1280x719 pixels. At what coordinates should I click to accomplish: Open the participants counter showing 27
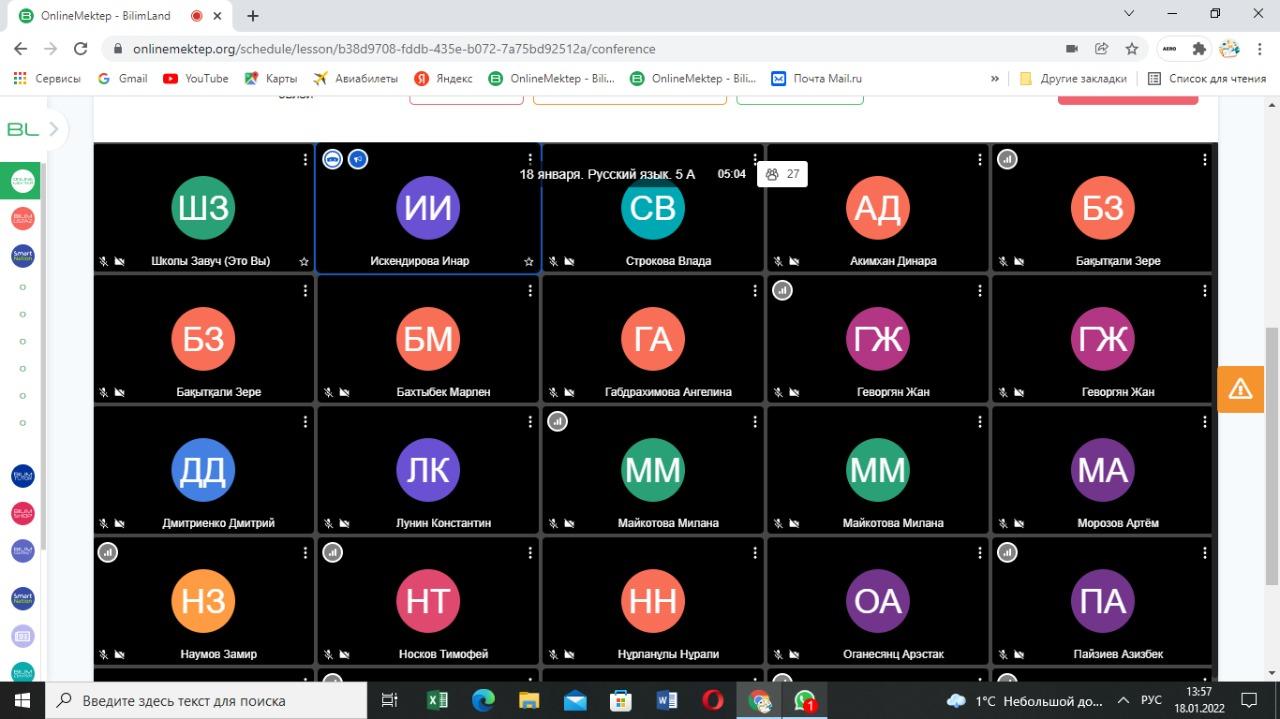[782, 174]
